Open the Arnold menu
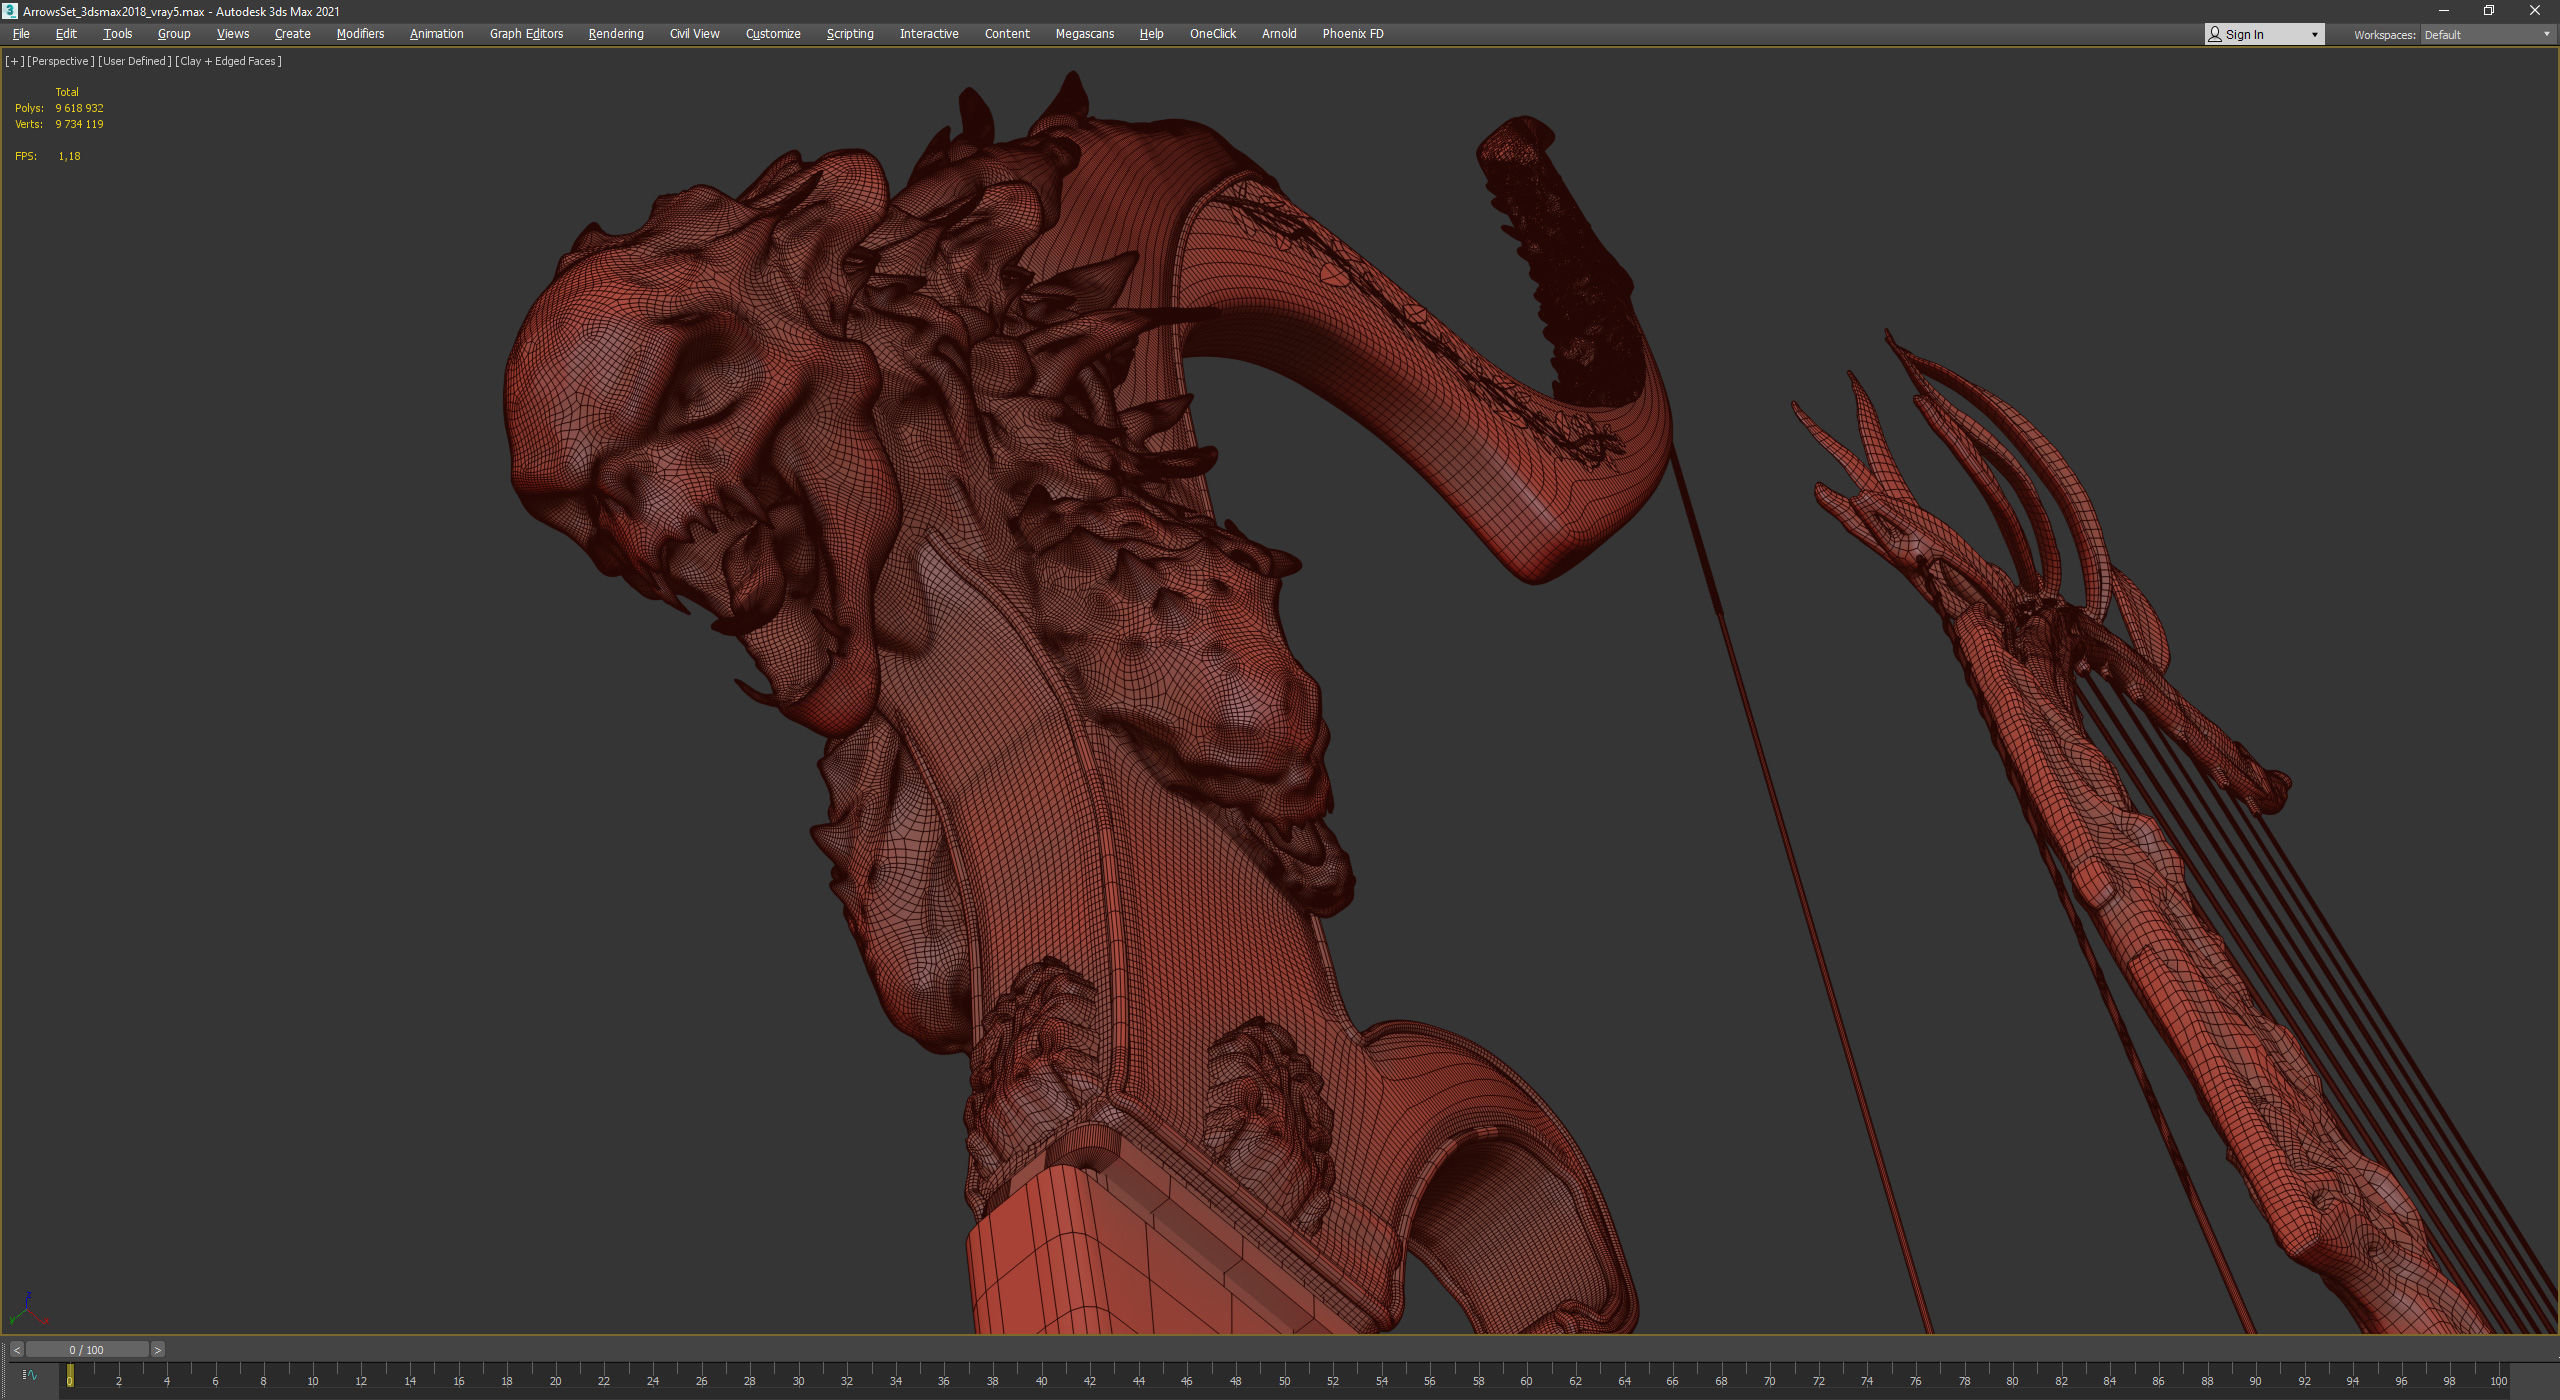This screenshot has height=1400, width=2560. (1278, 34)
